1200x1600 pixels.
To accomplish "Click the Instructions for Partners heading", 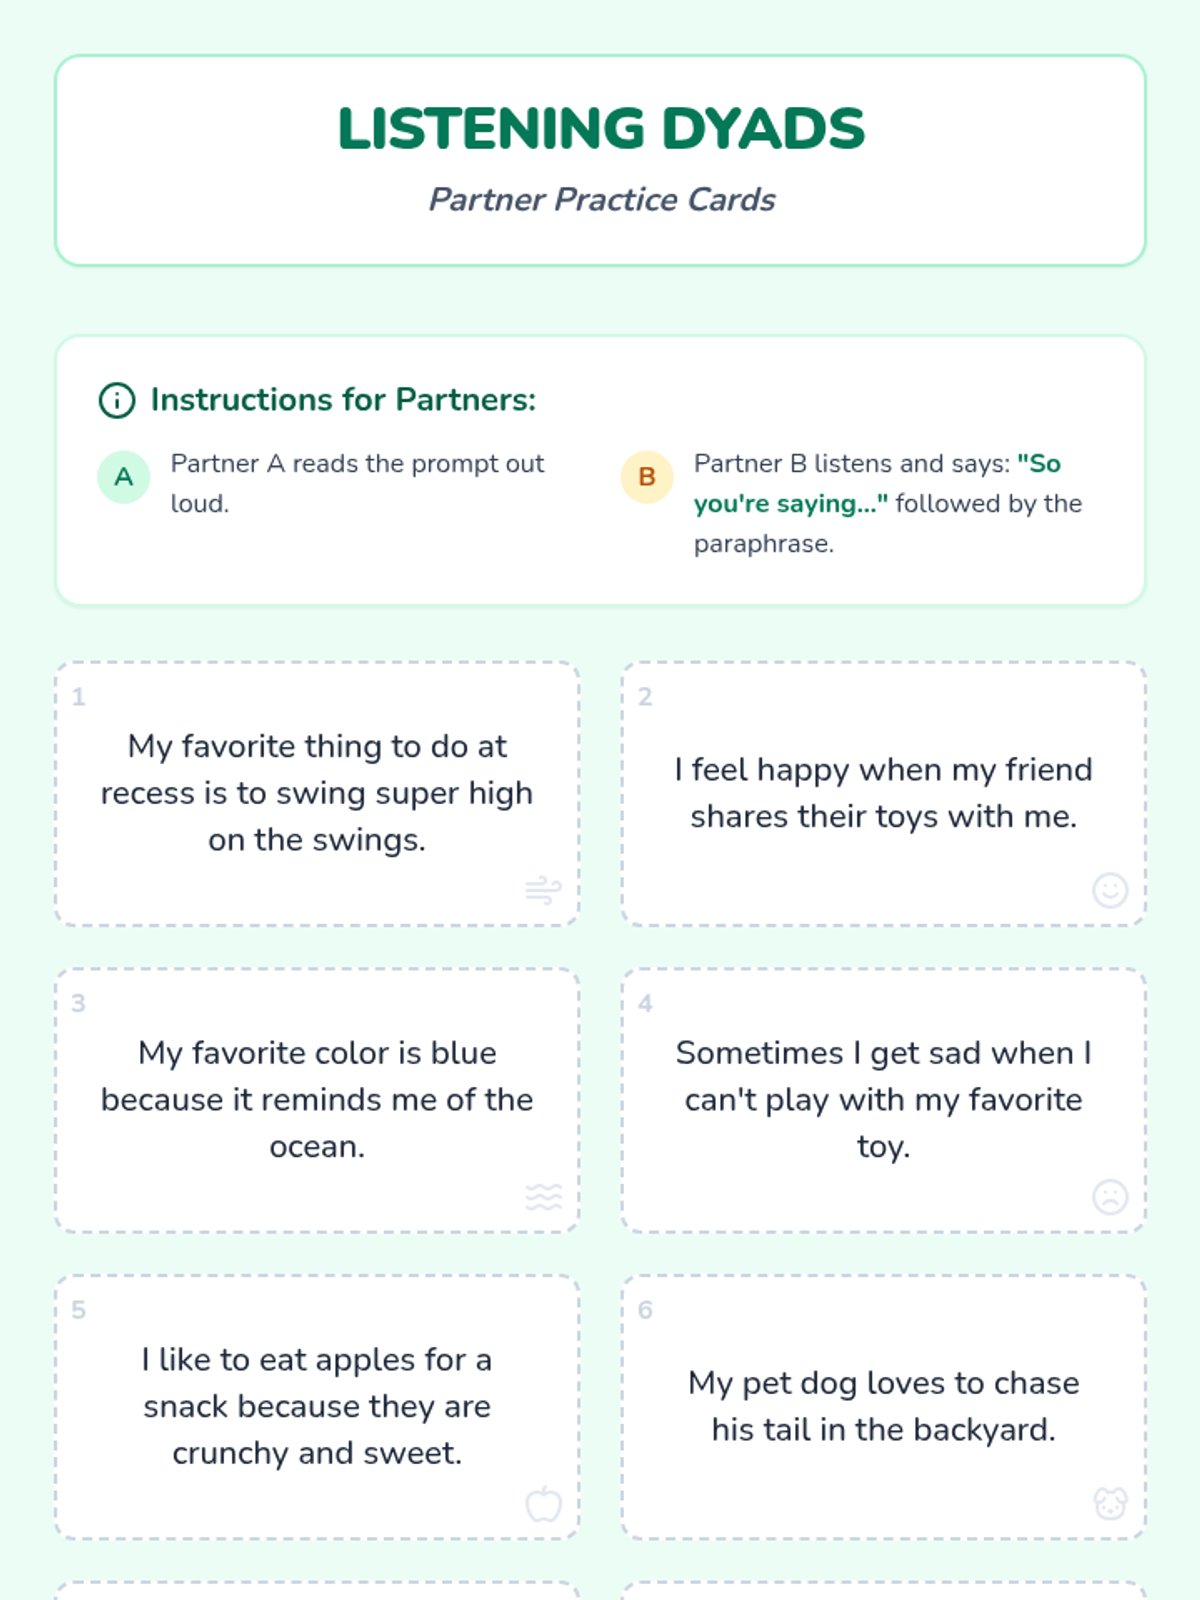I will tap(343, 400).
